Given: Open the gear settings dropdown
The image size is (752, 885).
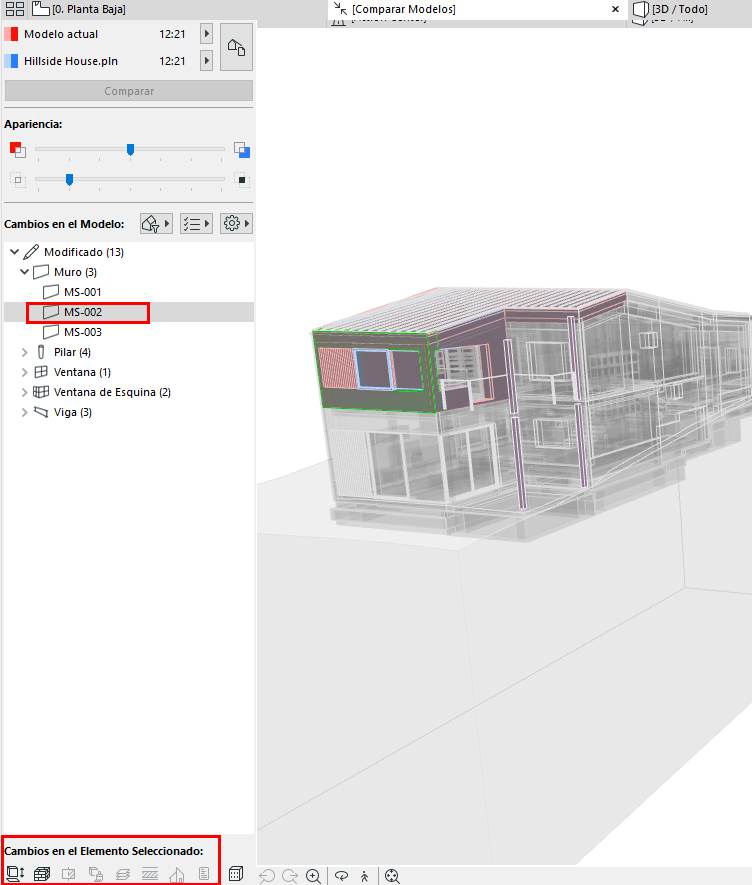Looking at the screenshot, I should click(x=236, y=224).
